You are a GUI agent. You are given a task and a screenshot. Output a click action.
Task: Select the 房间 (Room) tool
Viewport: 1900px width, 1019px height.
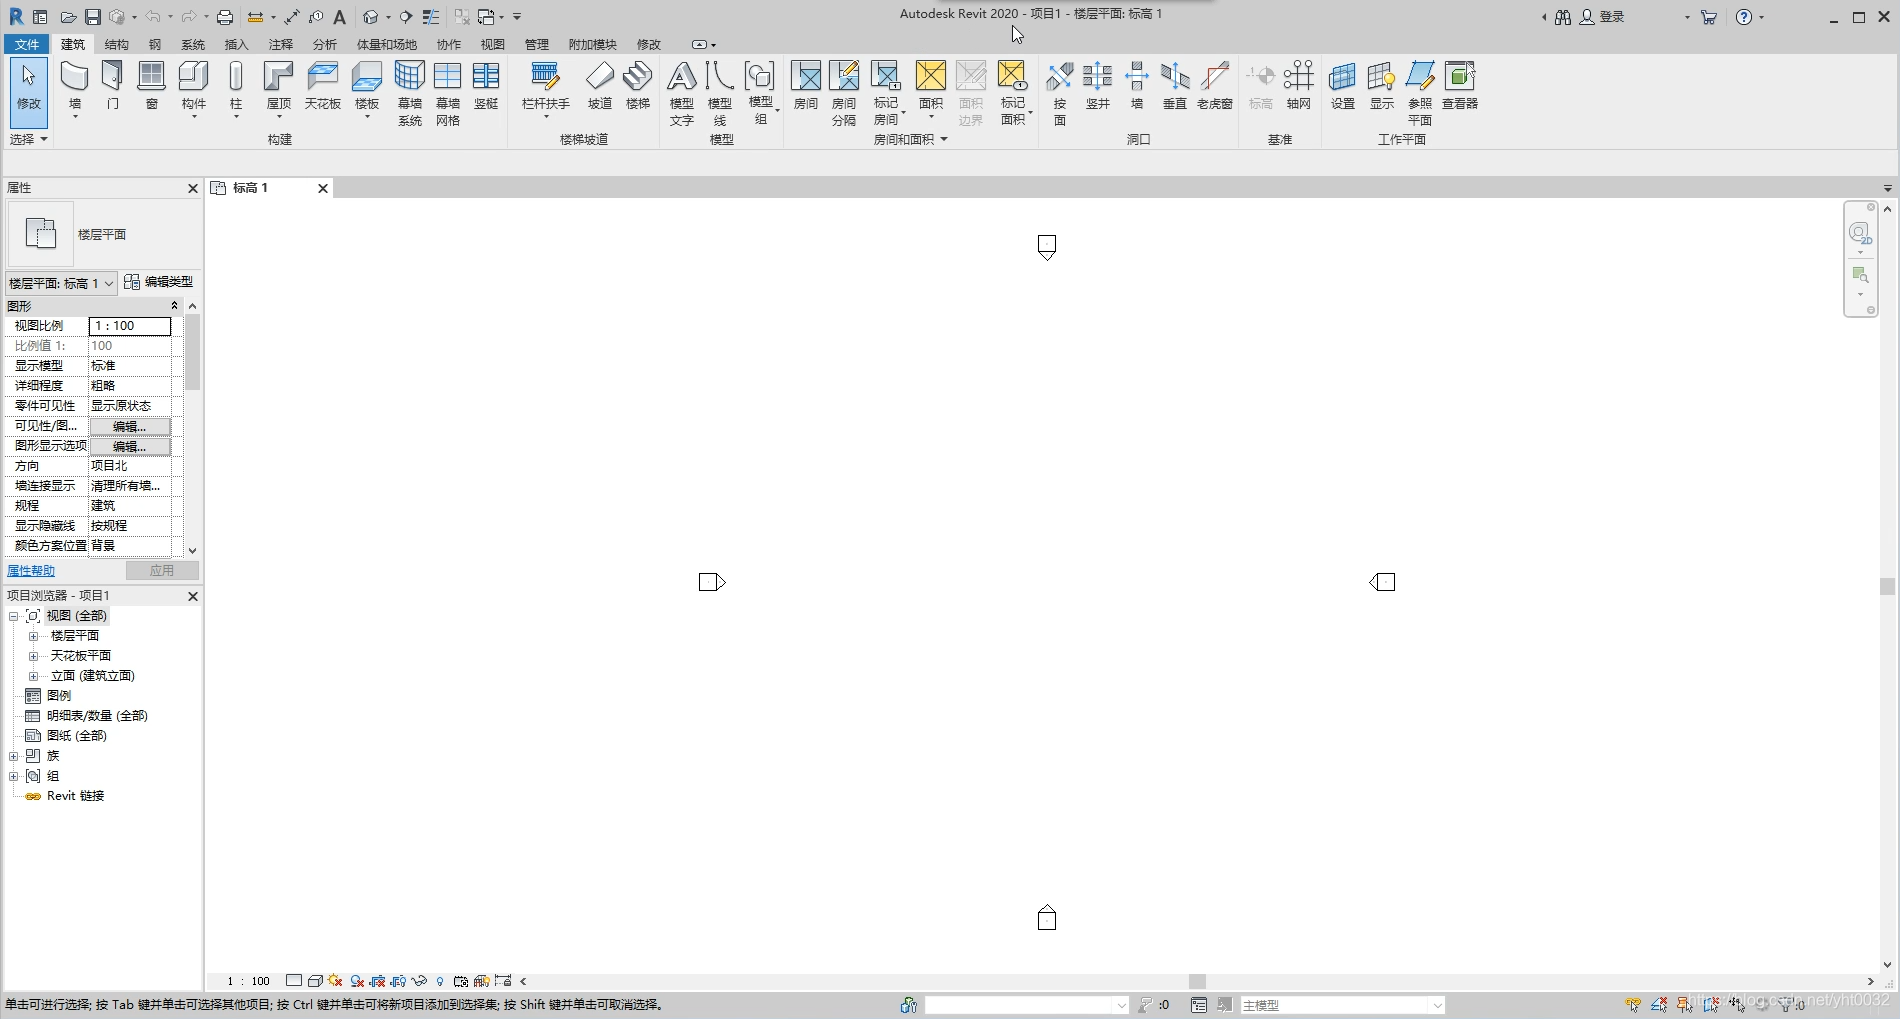[806, 86]
